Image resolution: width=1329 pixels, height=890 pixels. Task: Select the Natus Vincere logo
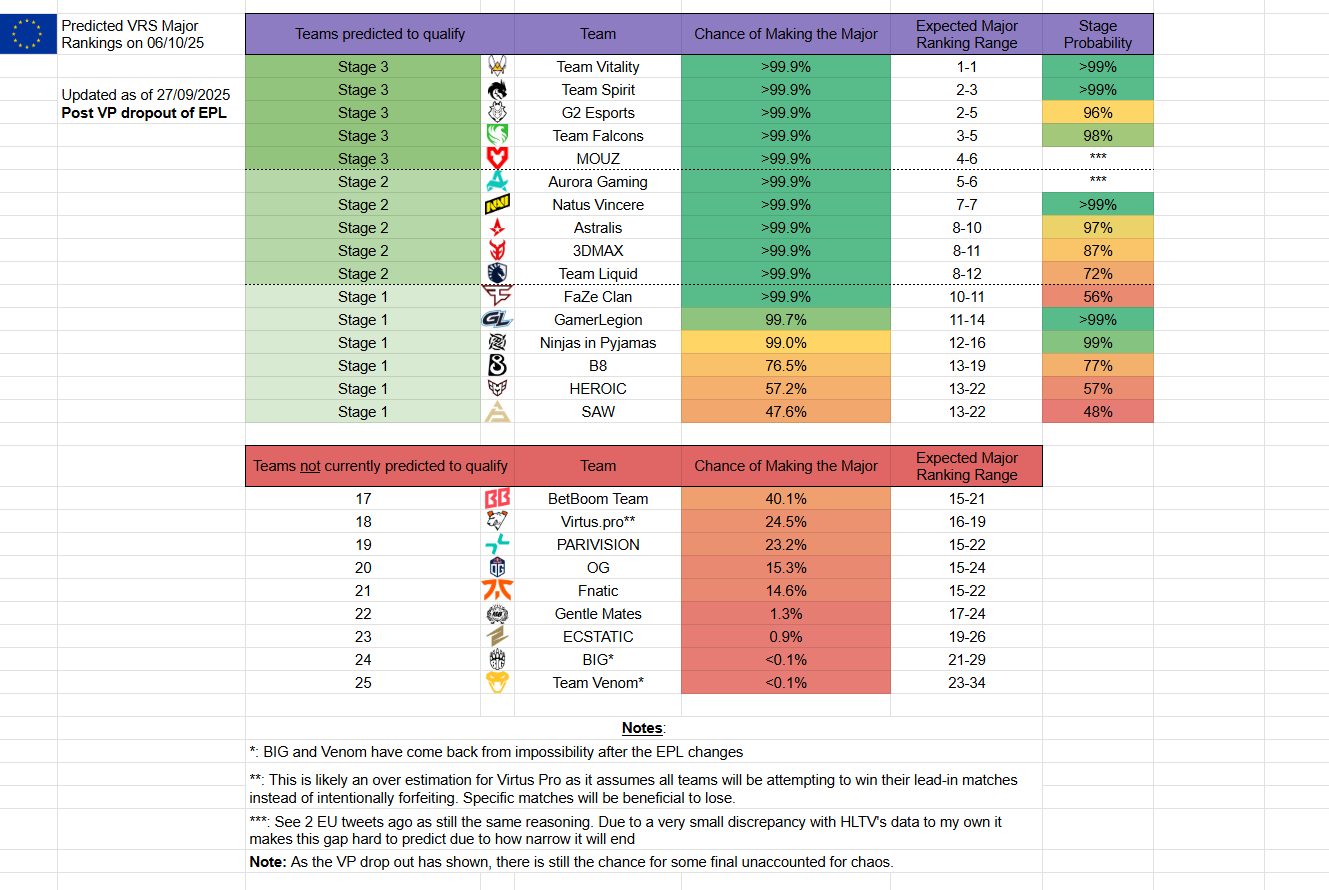(497, 205)
